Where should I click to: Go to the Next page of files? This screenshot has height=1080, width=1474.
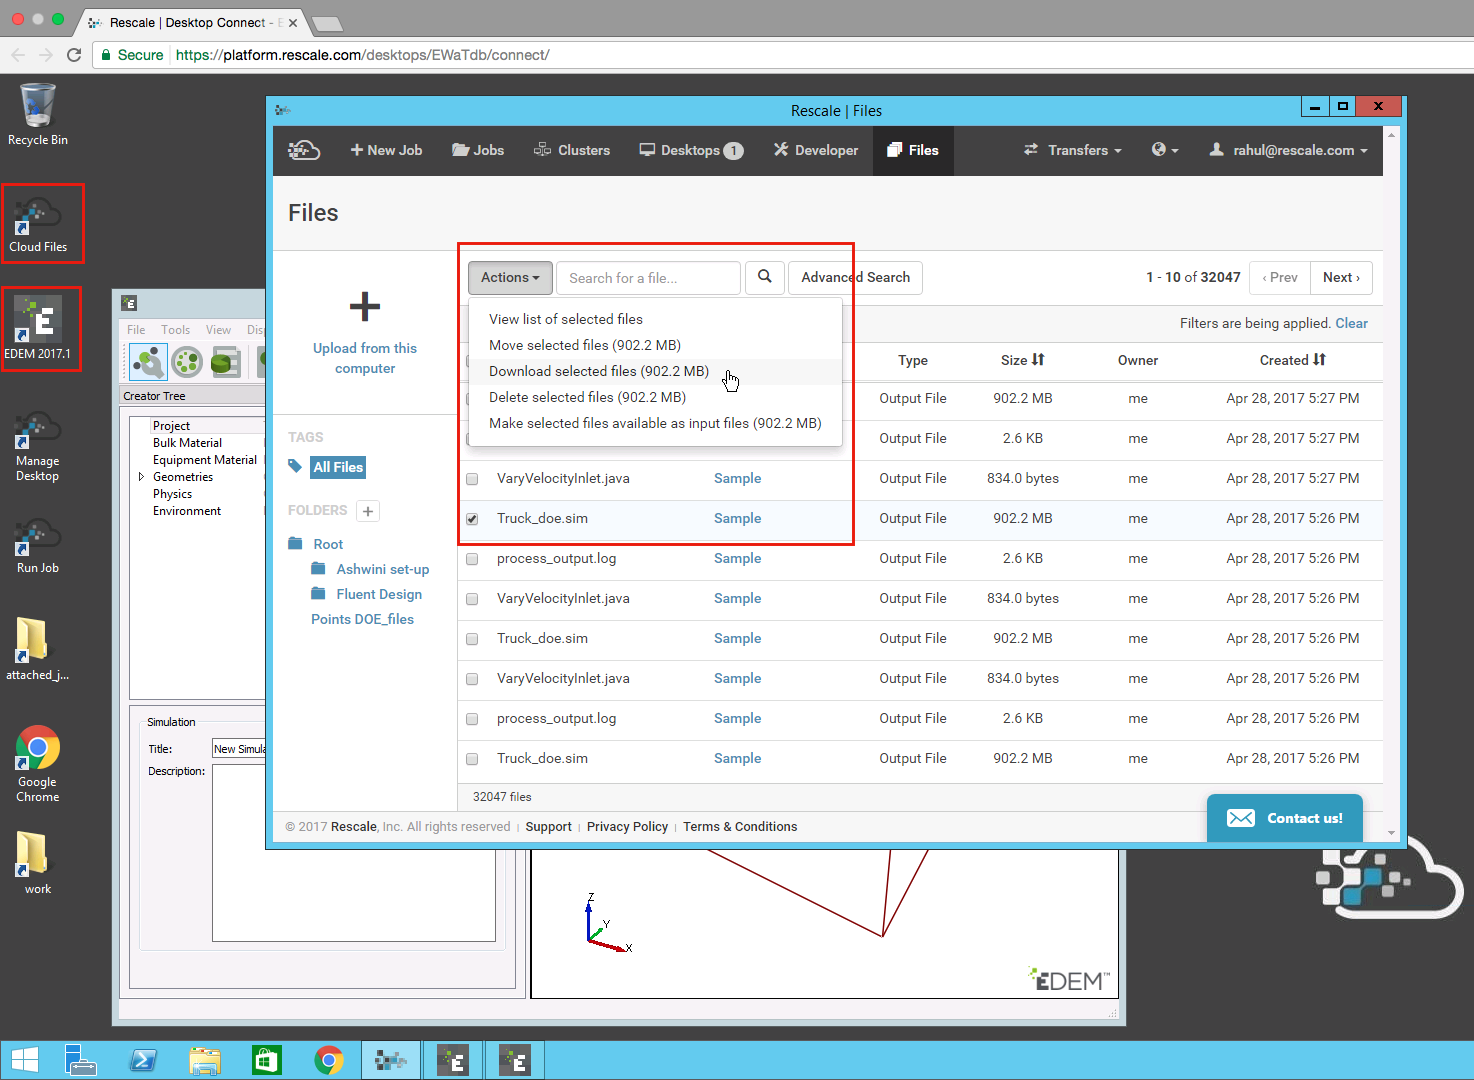coord(1341,277)
